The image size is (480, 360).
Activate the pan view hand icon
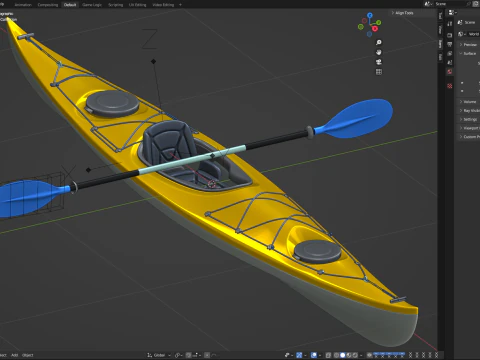point(379,52)
